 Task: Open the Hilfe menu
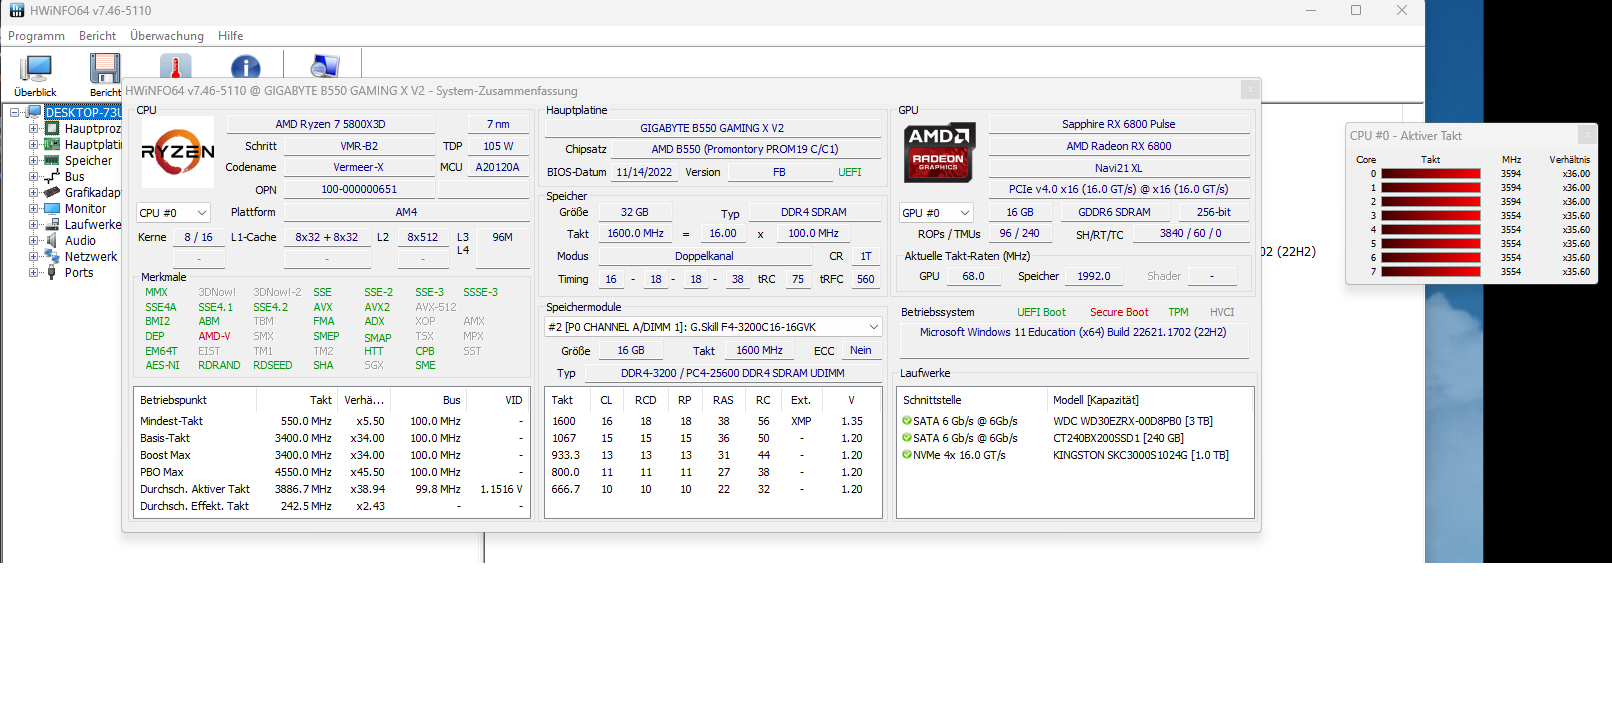click(x=231, y=36)
